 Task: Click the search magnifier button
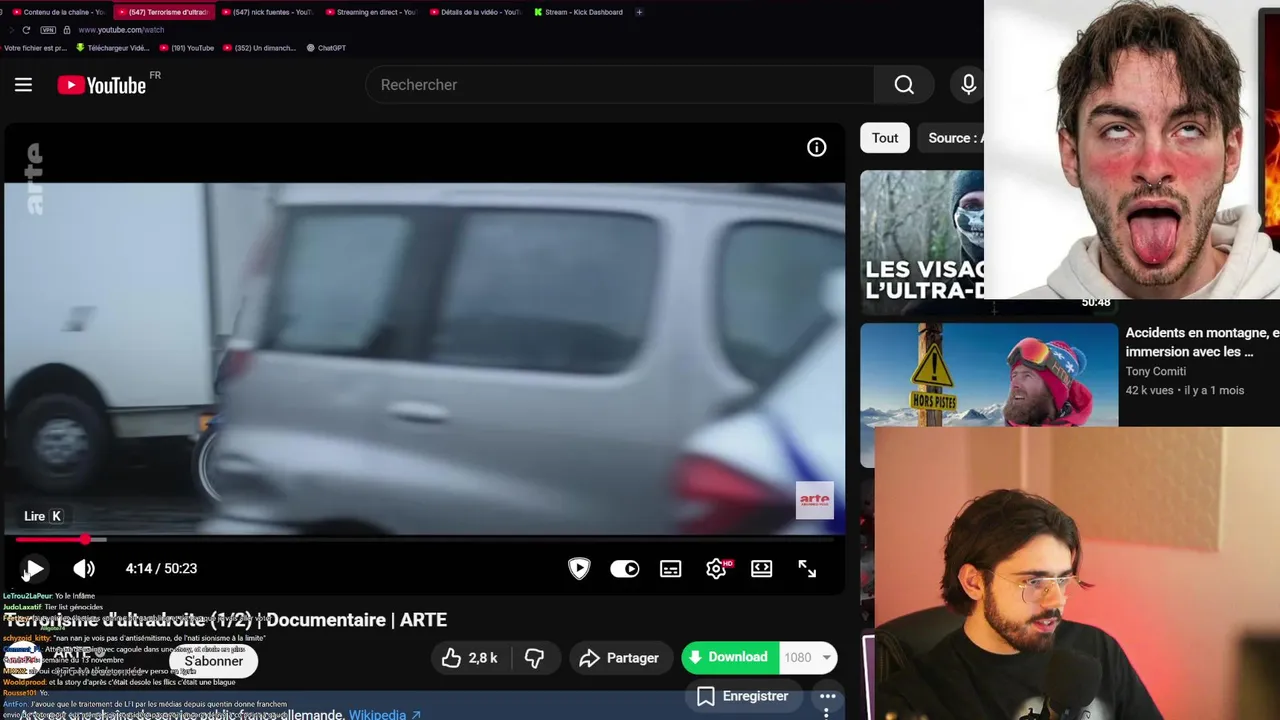tap(904, 85)
